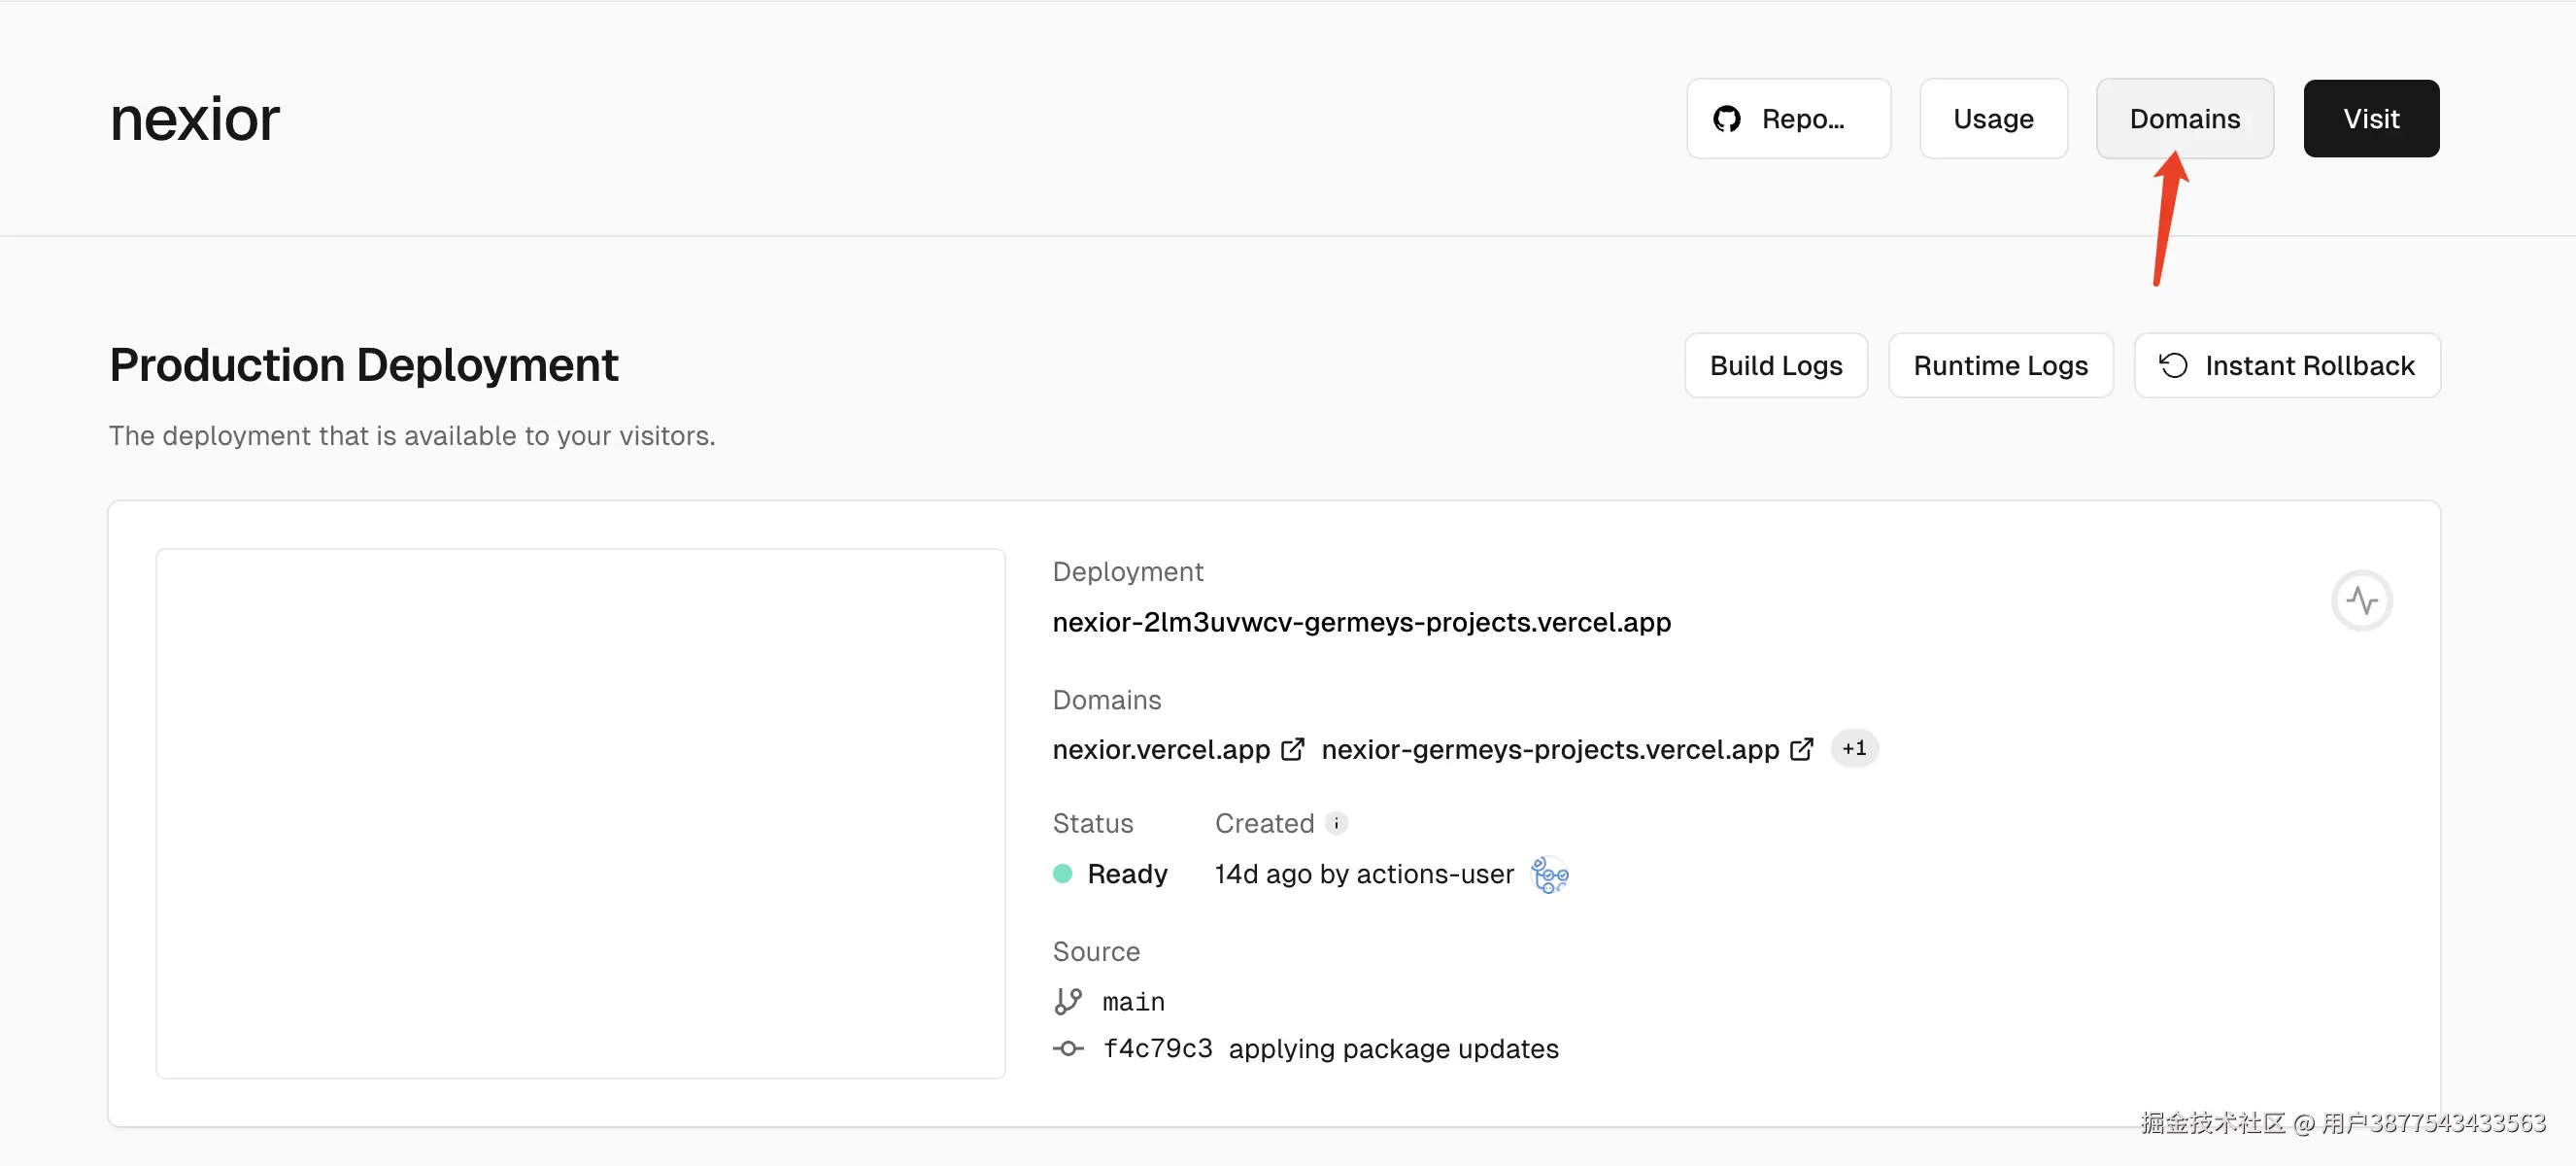This screenshot has width=2576, height=1166.
Task: Click the deployment preview thumbnail
Action: tap(580, 813)
